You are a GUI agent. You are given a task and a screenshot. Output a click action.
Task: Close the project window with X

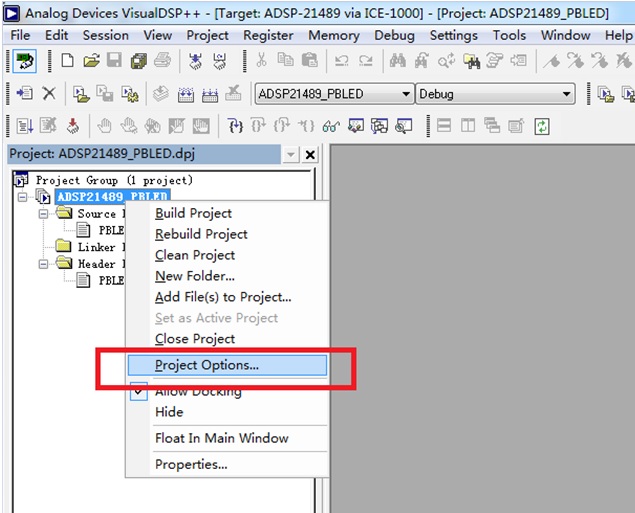310,155
